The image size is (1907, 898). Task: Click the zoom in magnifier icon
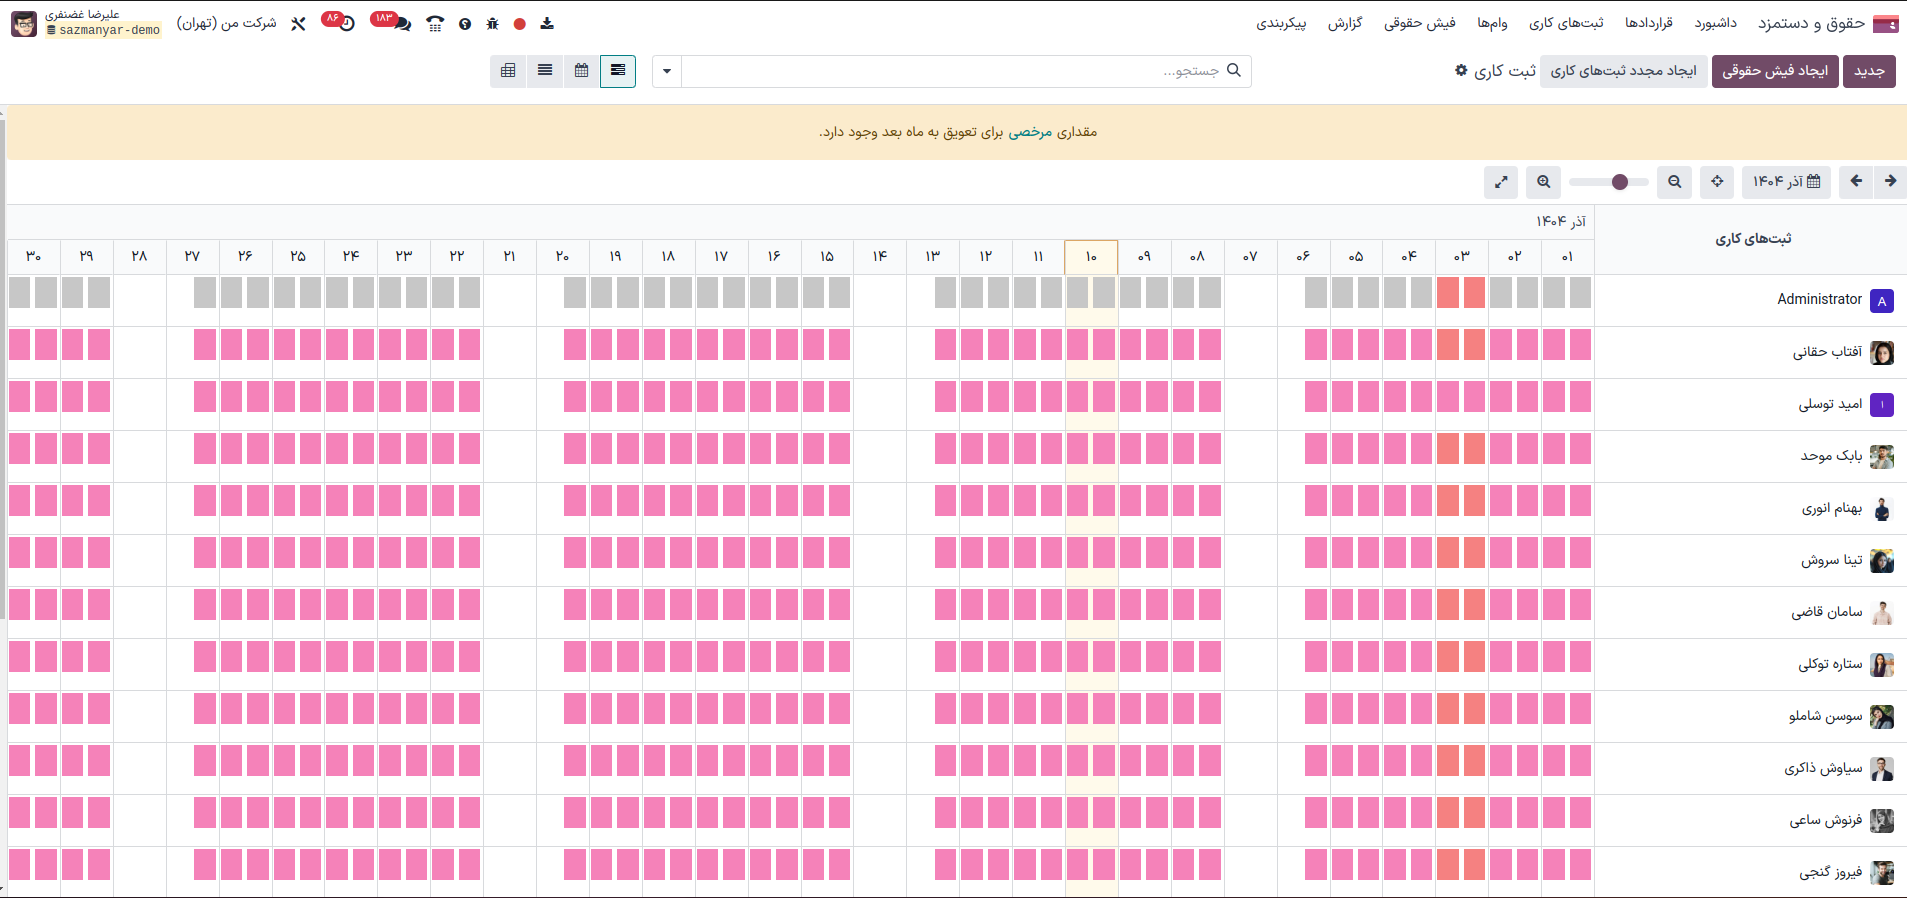coord(1544,182)
